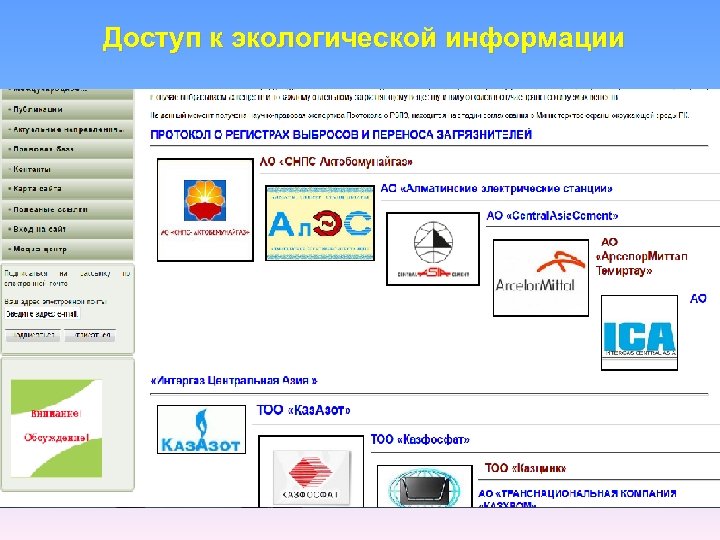720x540 pixels.
Task: Click the Central Asia Cement logo
Action: [433, 249]
